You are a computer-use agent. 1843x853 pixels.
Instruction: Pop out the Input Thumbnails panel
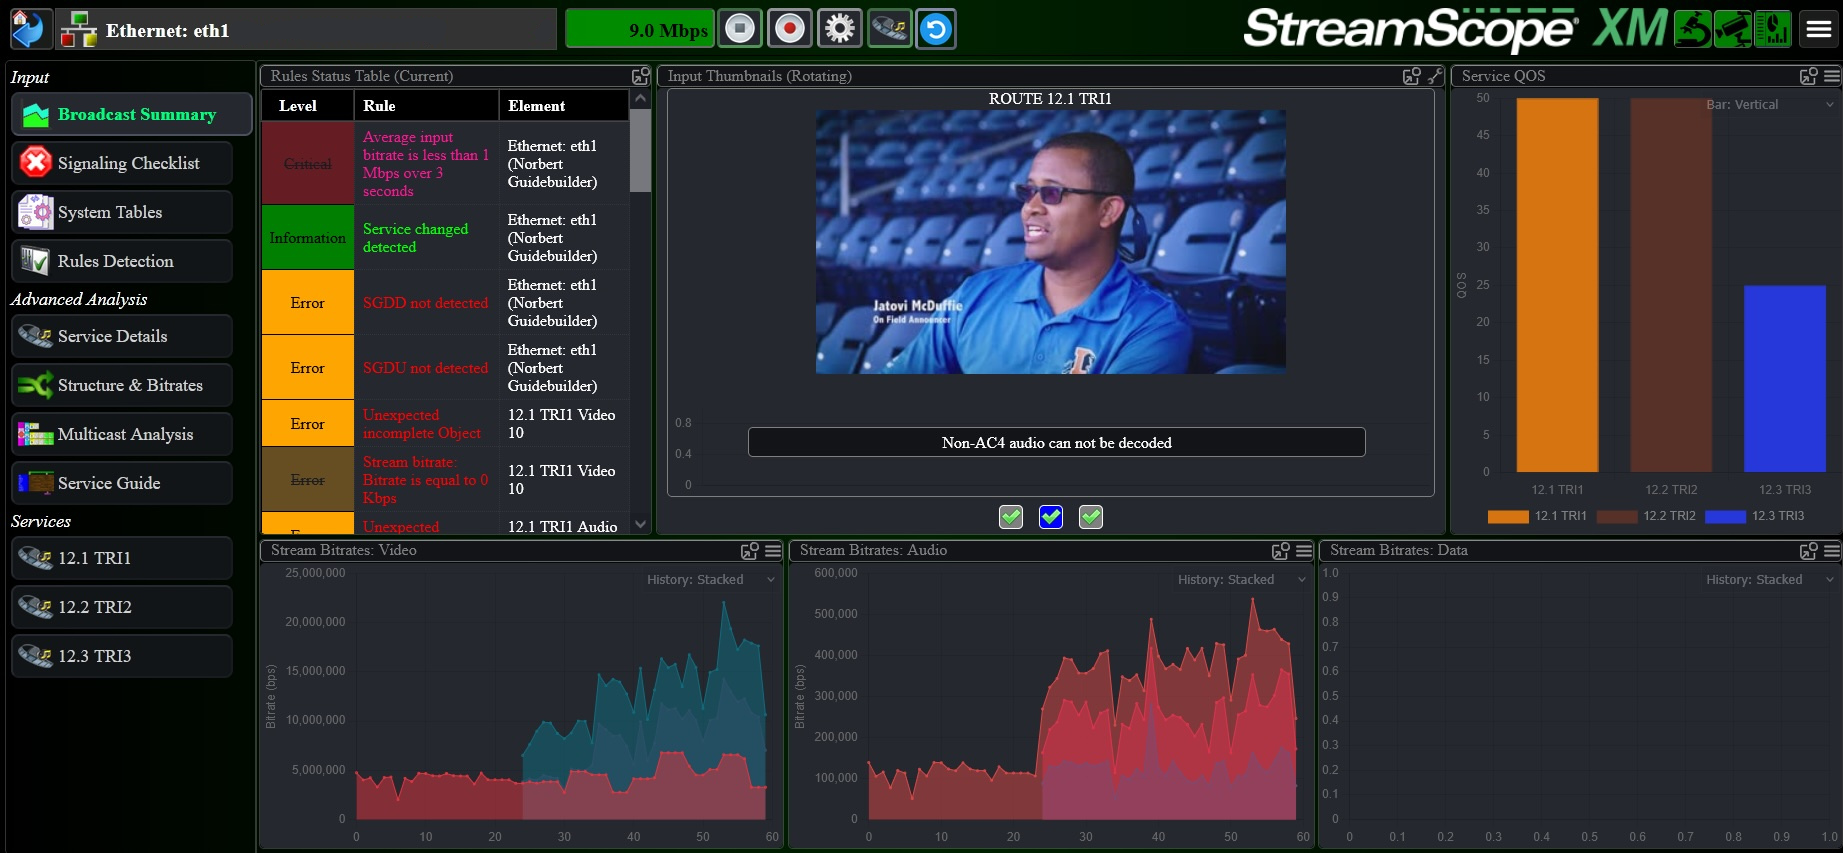[x=1411, y=76]
